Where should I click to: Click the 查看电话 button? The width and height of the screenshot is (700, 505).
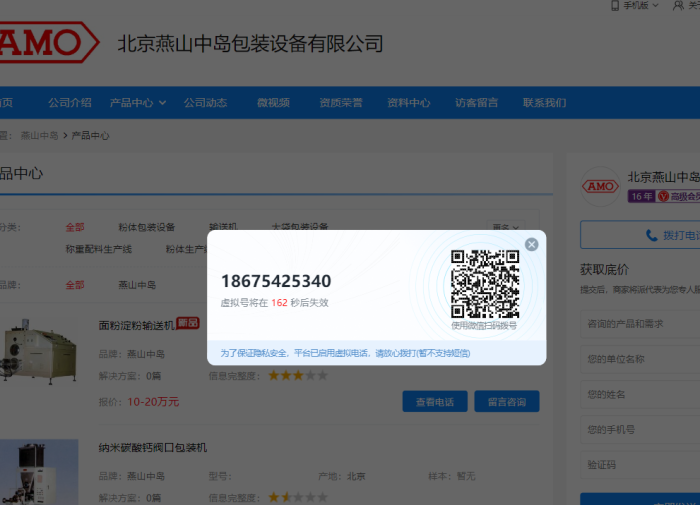pos(435,401)
